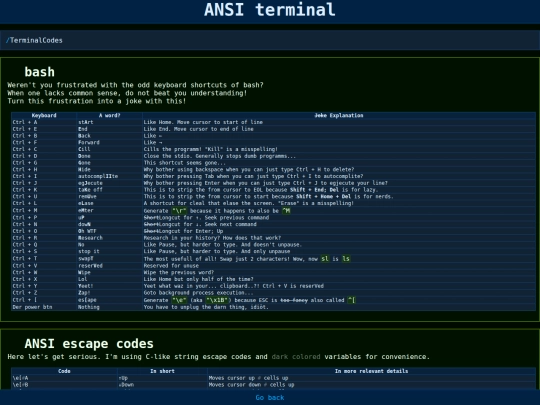540x405 pixels.
Task: Click the ^M code snippet
Action: click(286, 210)
